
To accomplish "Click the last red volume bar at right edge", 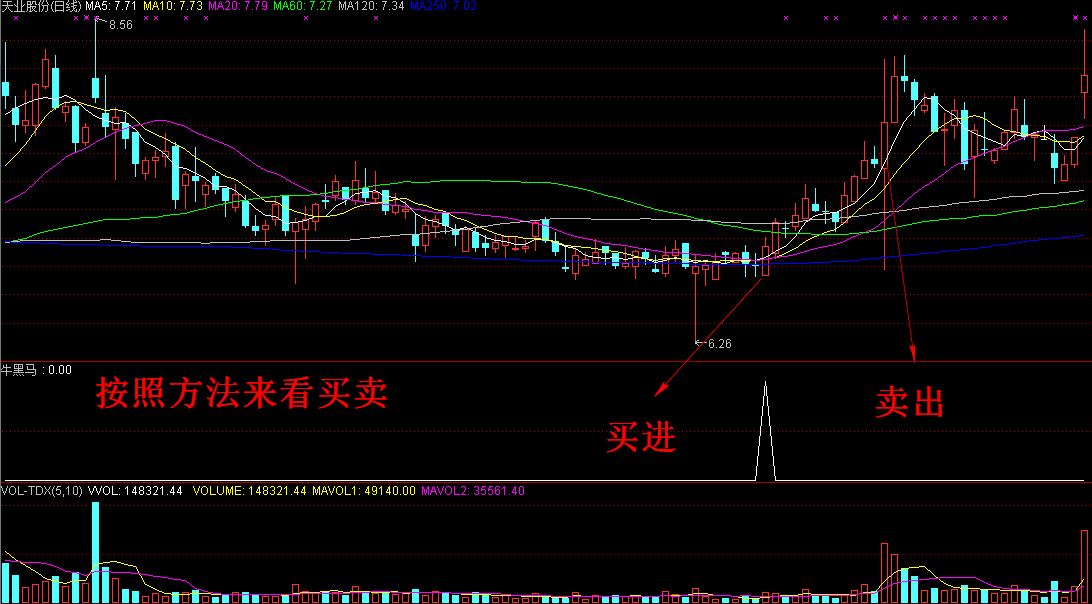I will coord(1084,567).
